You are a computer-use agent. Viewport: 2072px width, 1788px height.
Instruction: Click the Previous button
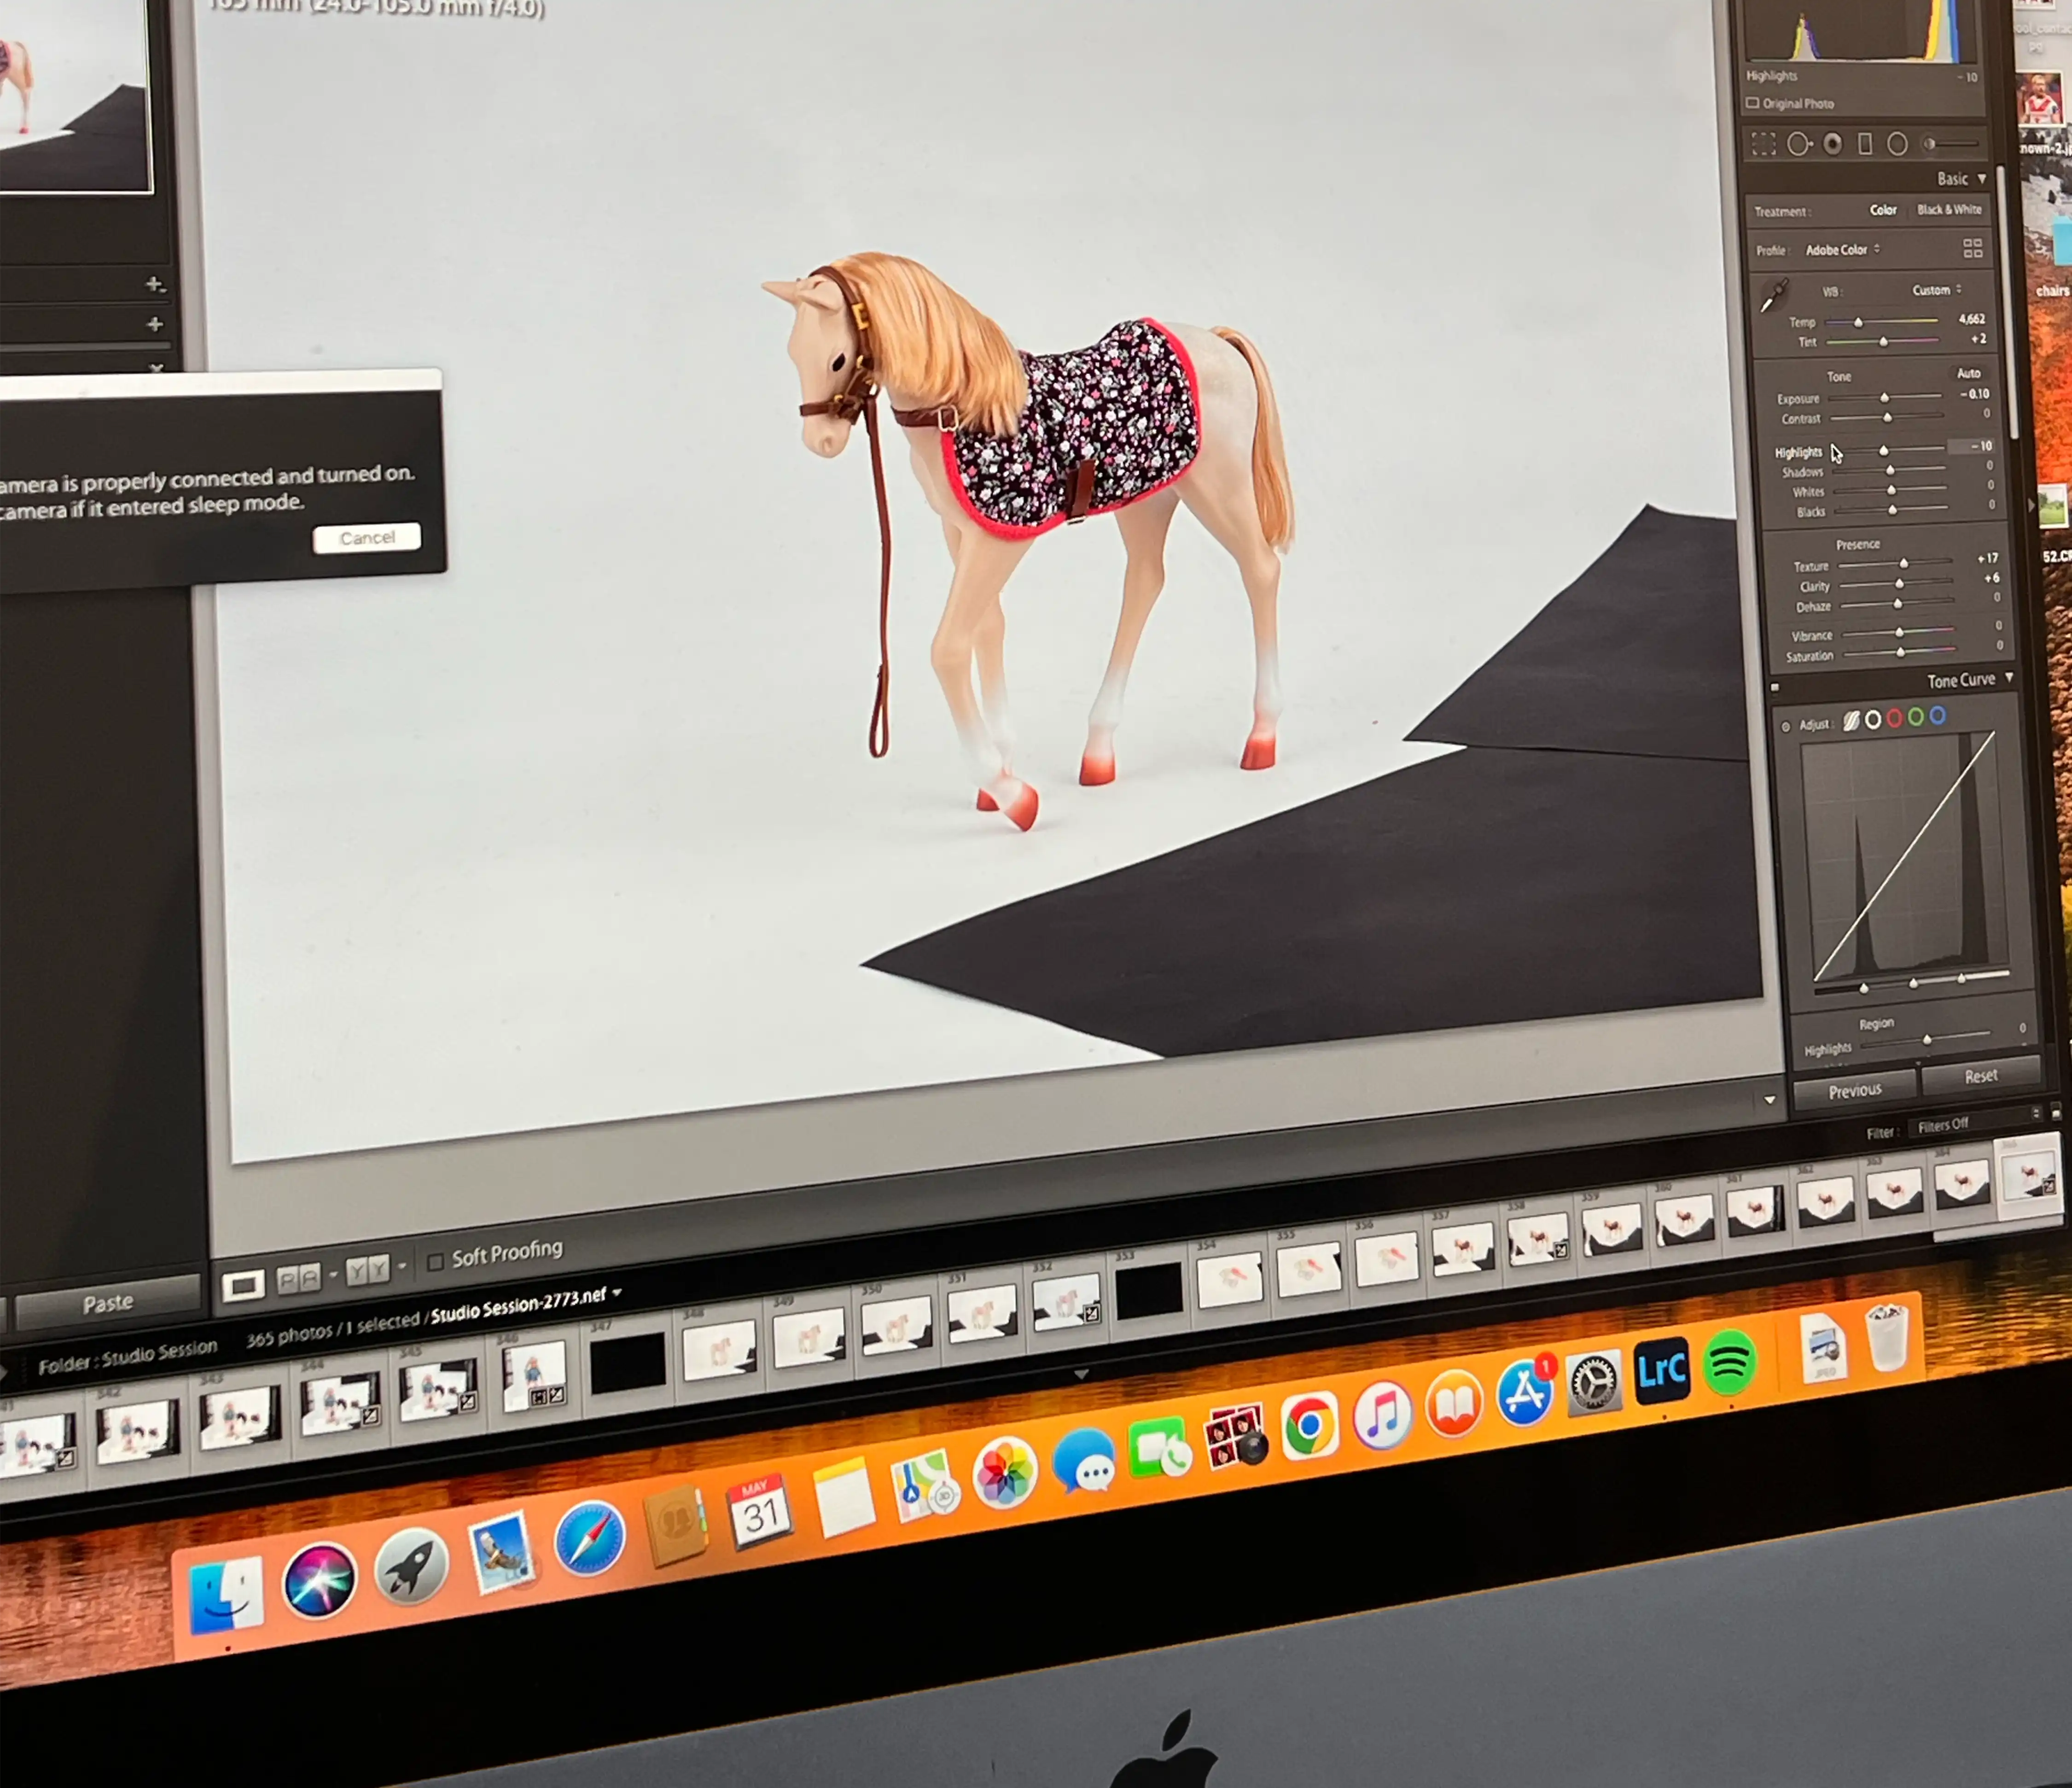[x=1855, y=1091]
